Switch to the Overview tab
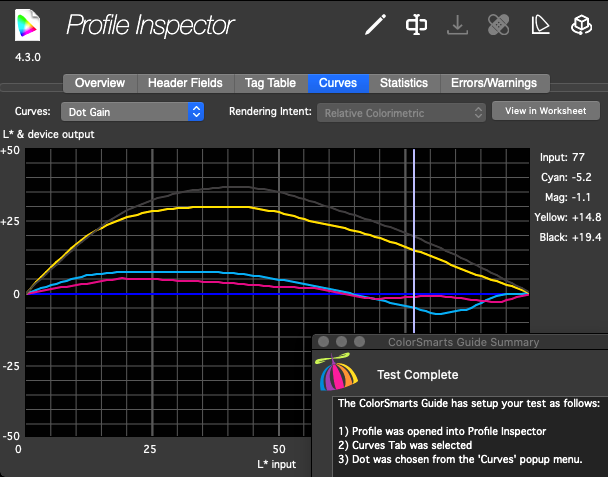The height and width of the screenshot is (477, 608). pos(100,83)
